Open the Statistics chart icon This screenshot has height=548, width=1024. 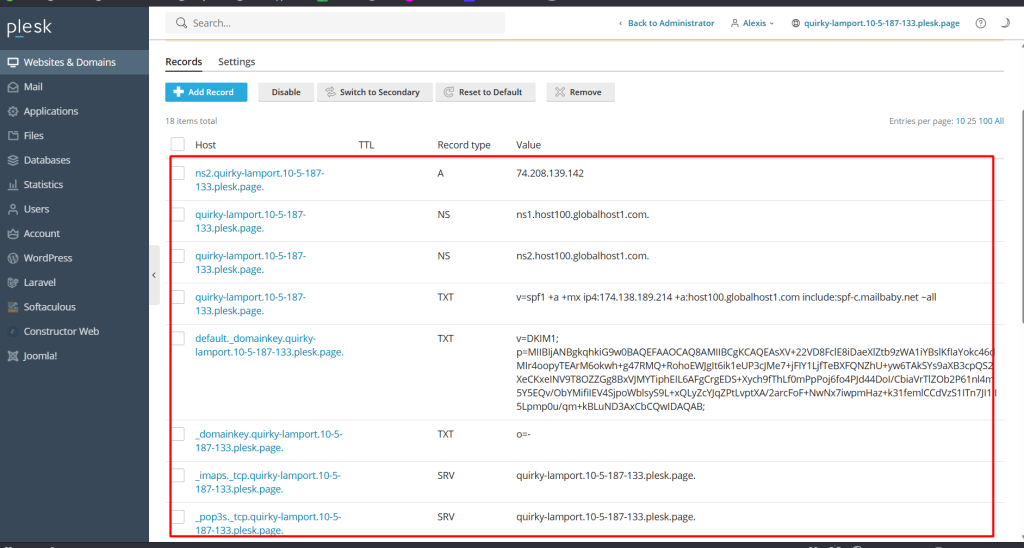point(12,185)
